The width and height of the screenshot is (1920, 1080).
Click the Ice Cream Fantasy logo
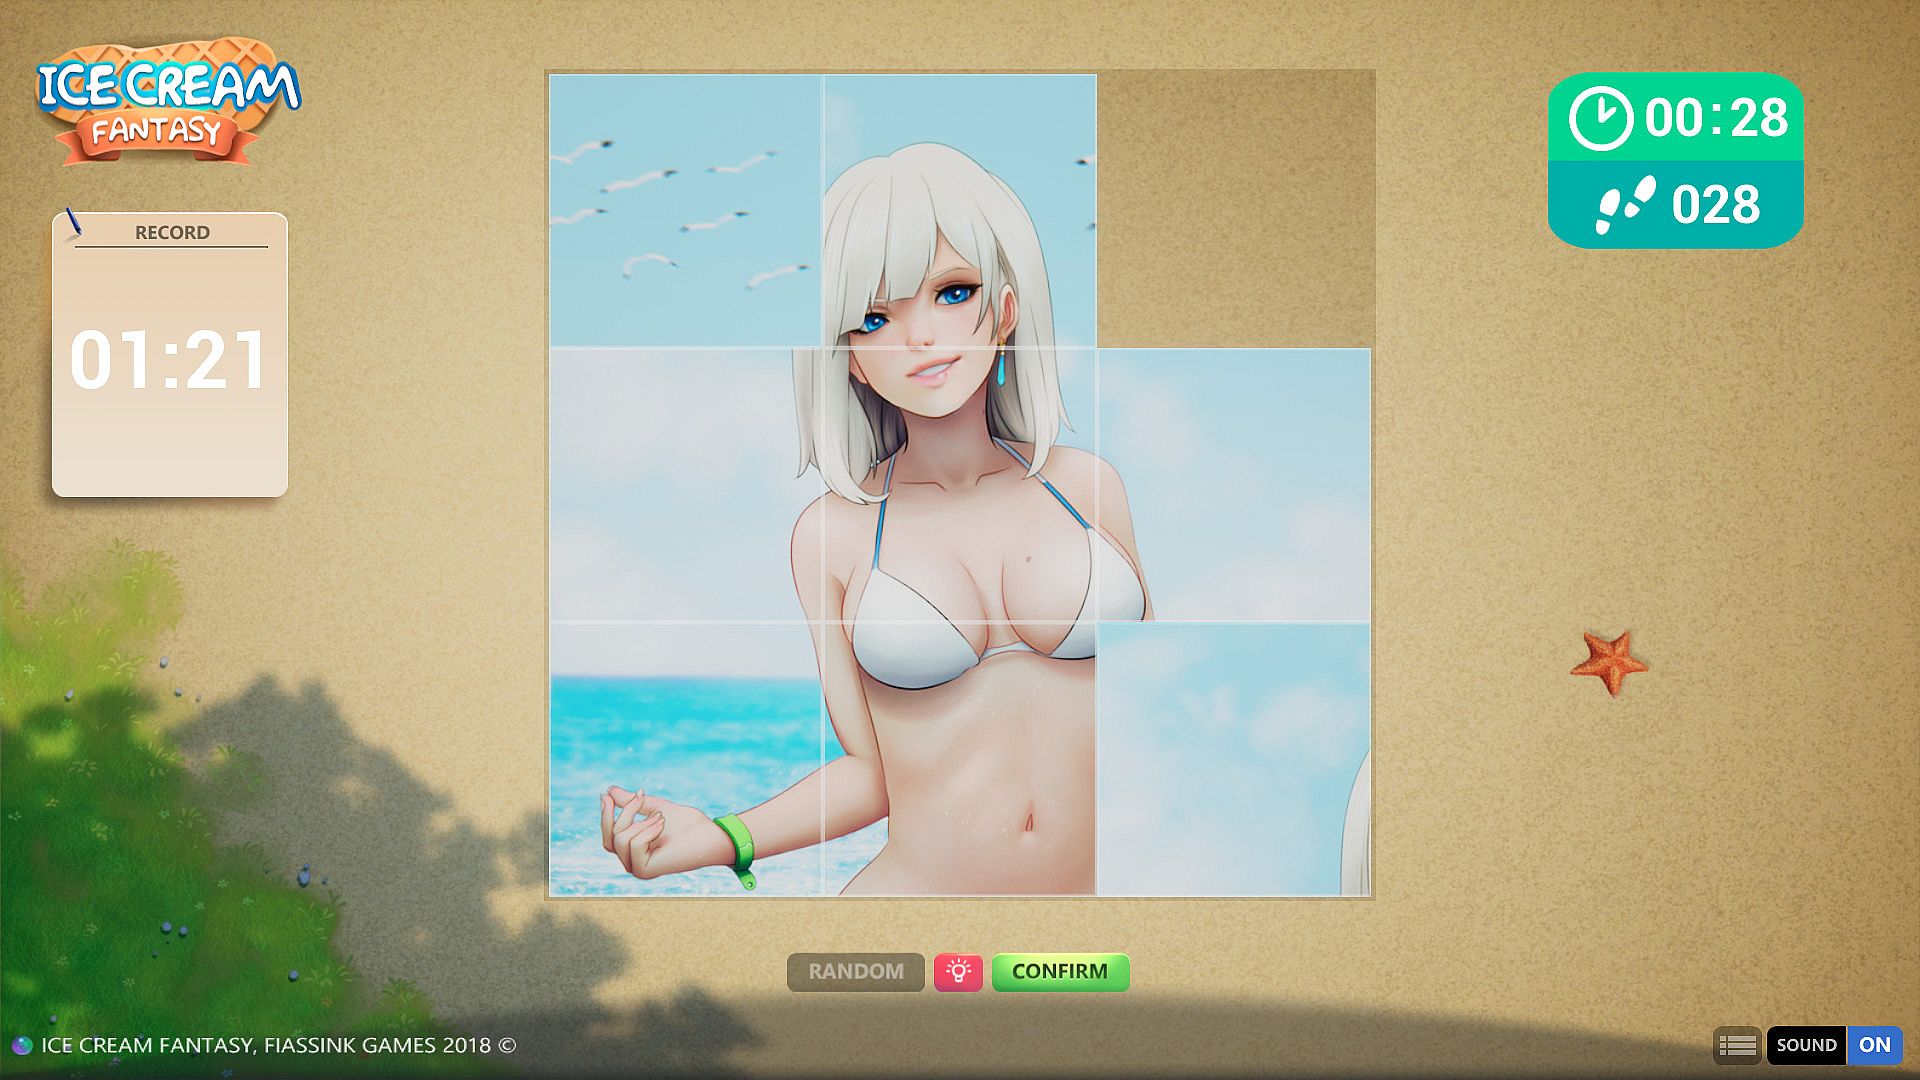168,102
